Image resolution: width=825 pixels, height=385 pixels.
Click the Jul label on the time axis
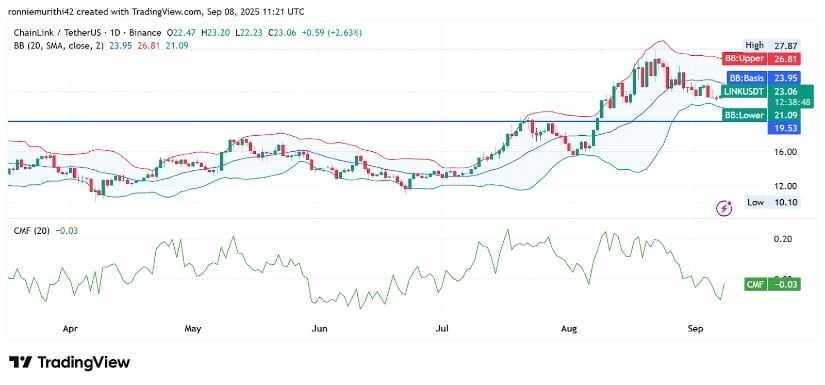[442, 329]
